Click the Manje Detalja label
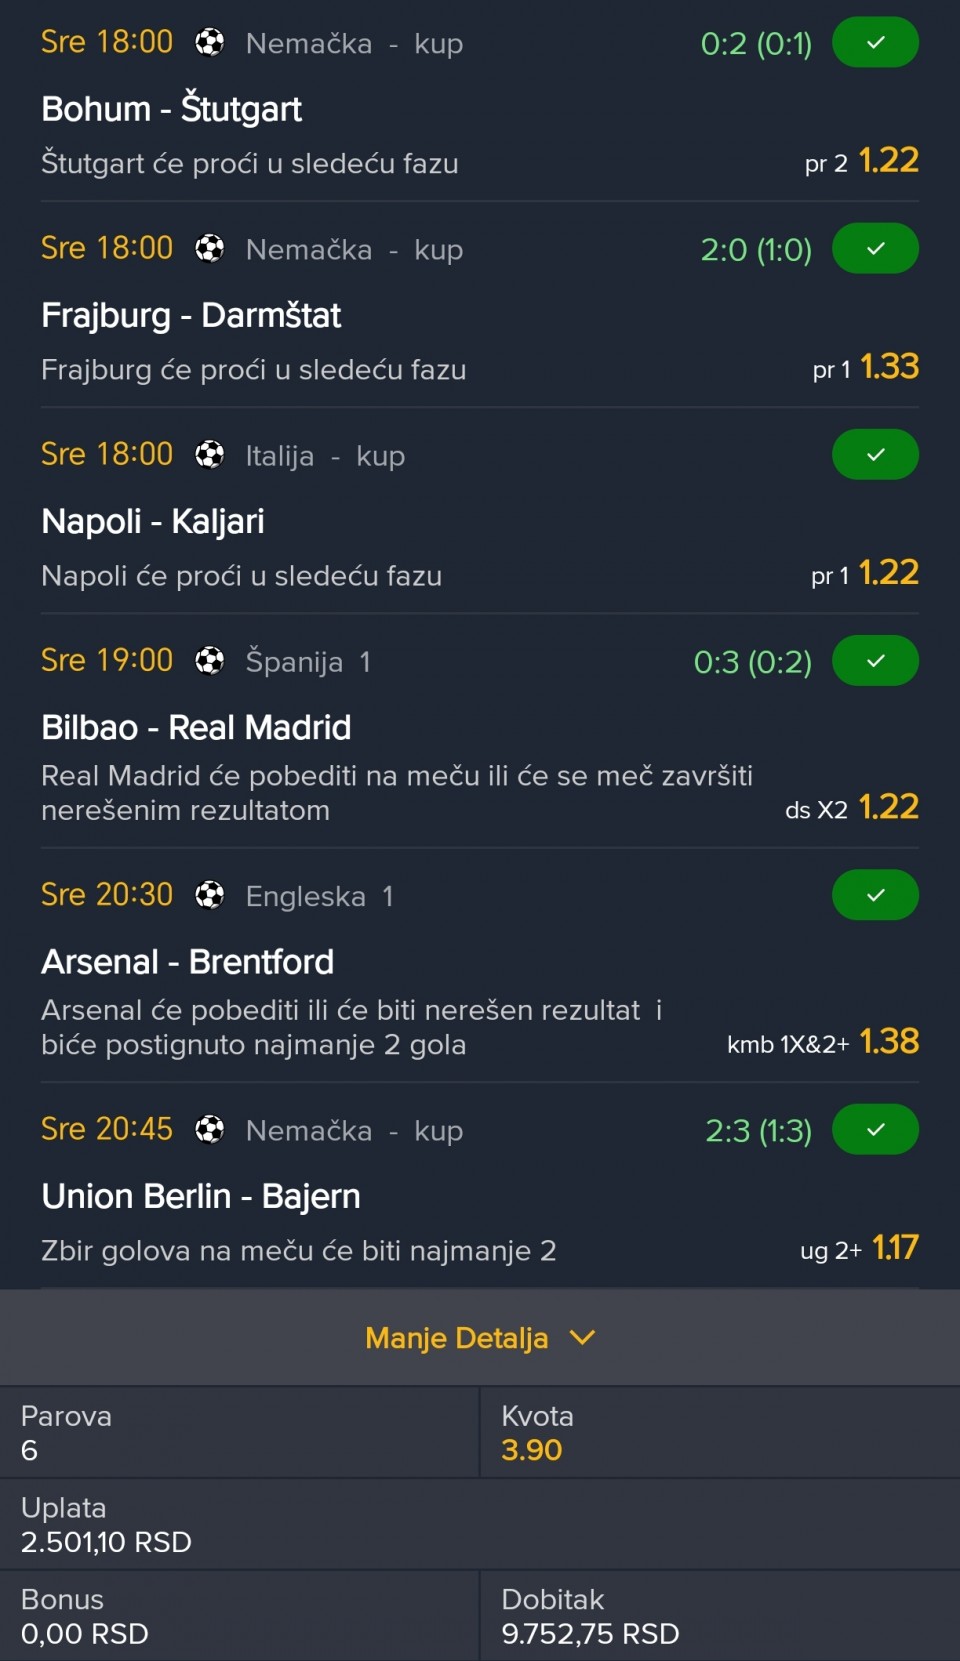960x1661 pixels. click(x=456, y=1338)
